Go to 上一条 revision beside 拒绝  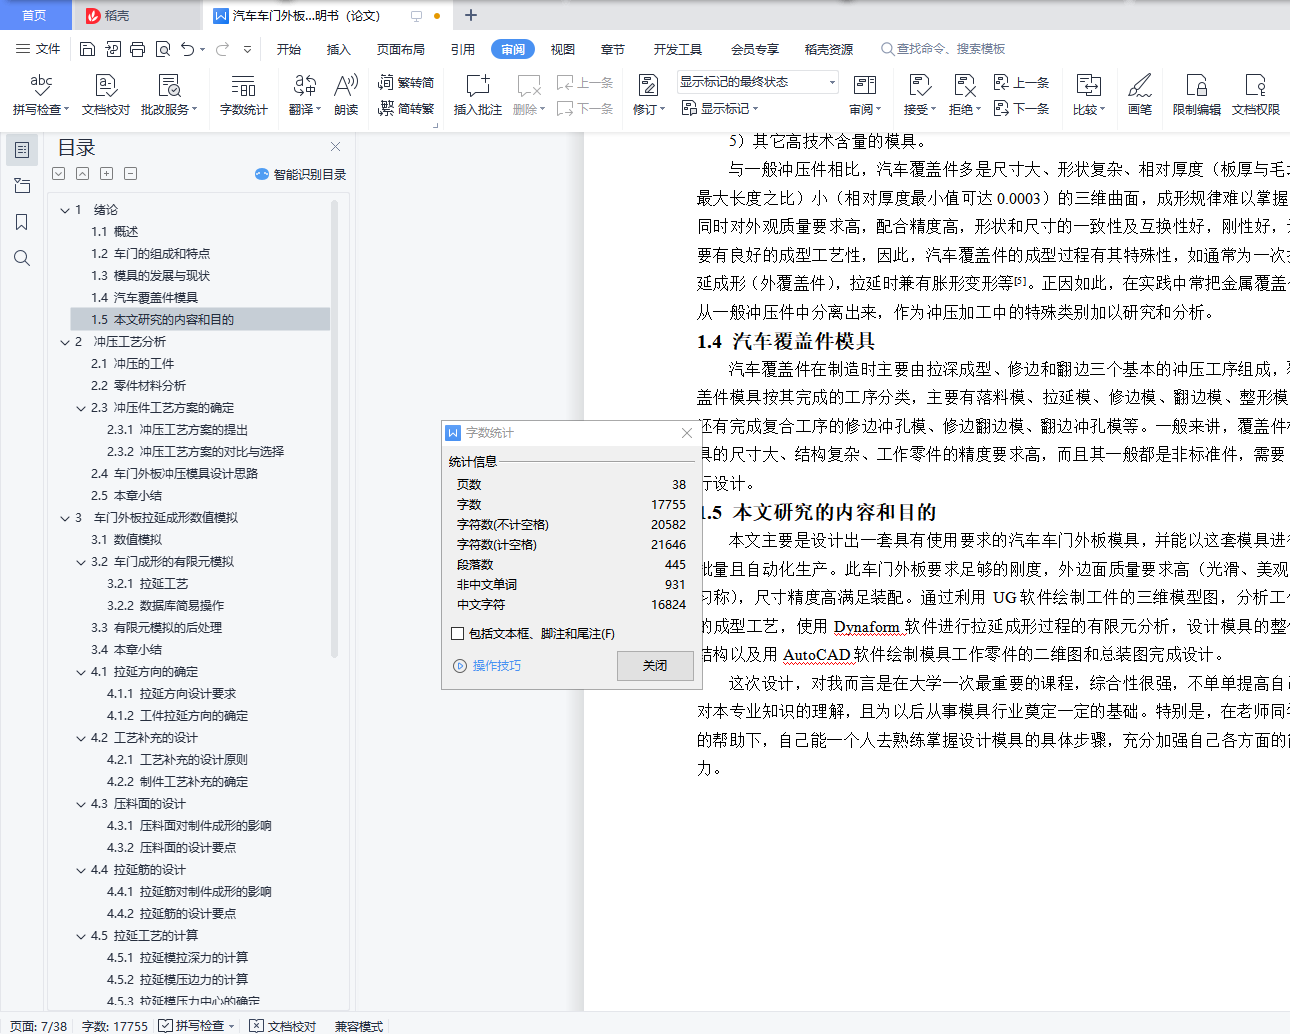1022,83
